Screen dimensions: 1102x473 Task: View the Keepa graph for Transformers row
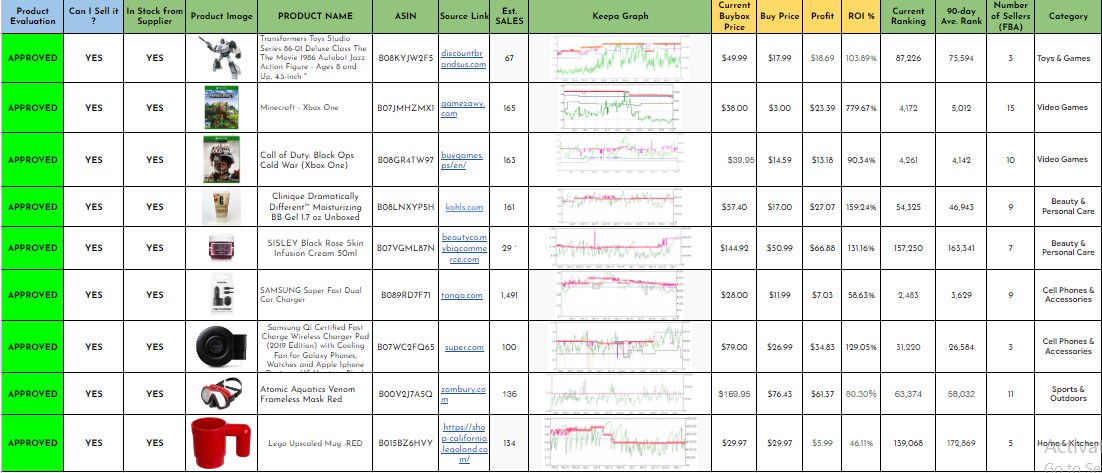[620, 58]
